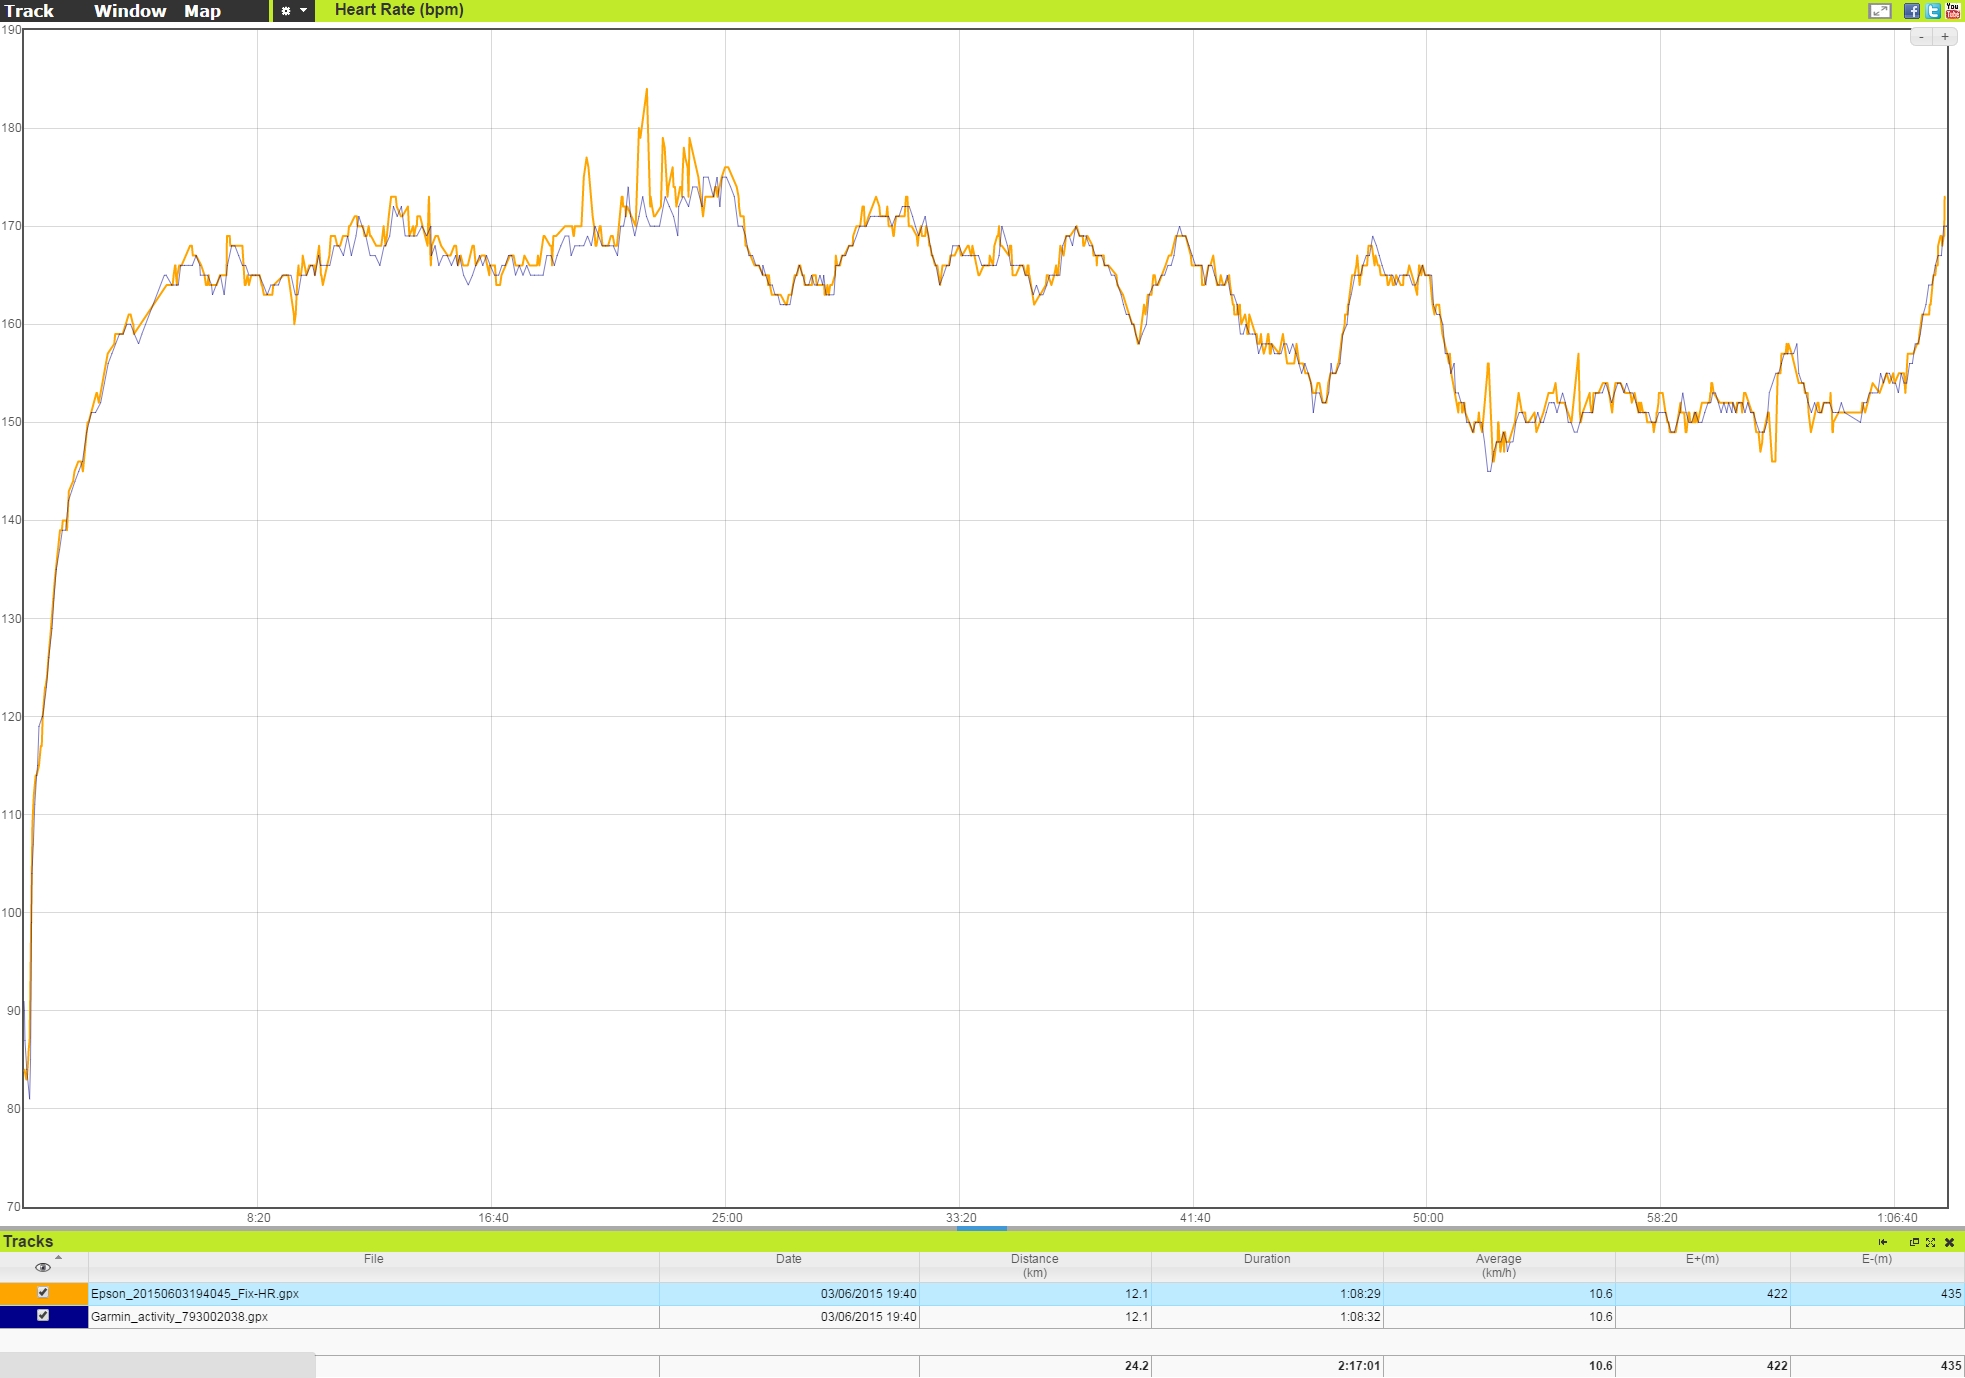Uncheck the Epson track checkbox
This screenshot has height=1378, width=1965.
(x=43, y=1292)
